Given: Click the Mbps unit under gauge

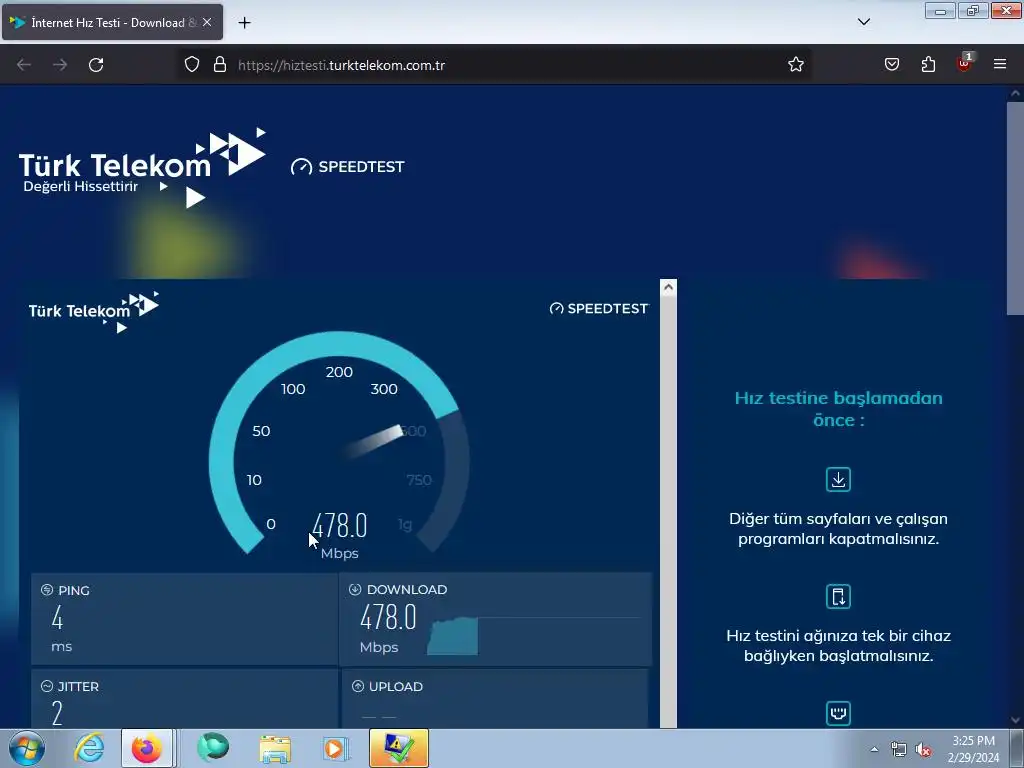Looking at the screenshot, I should (340, 553).
